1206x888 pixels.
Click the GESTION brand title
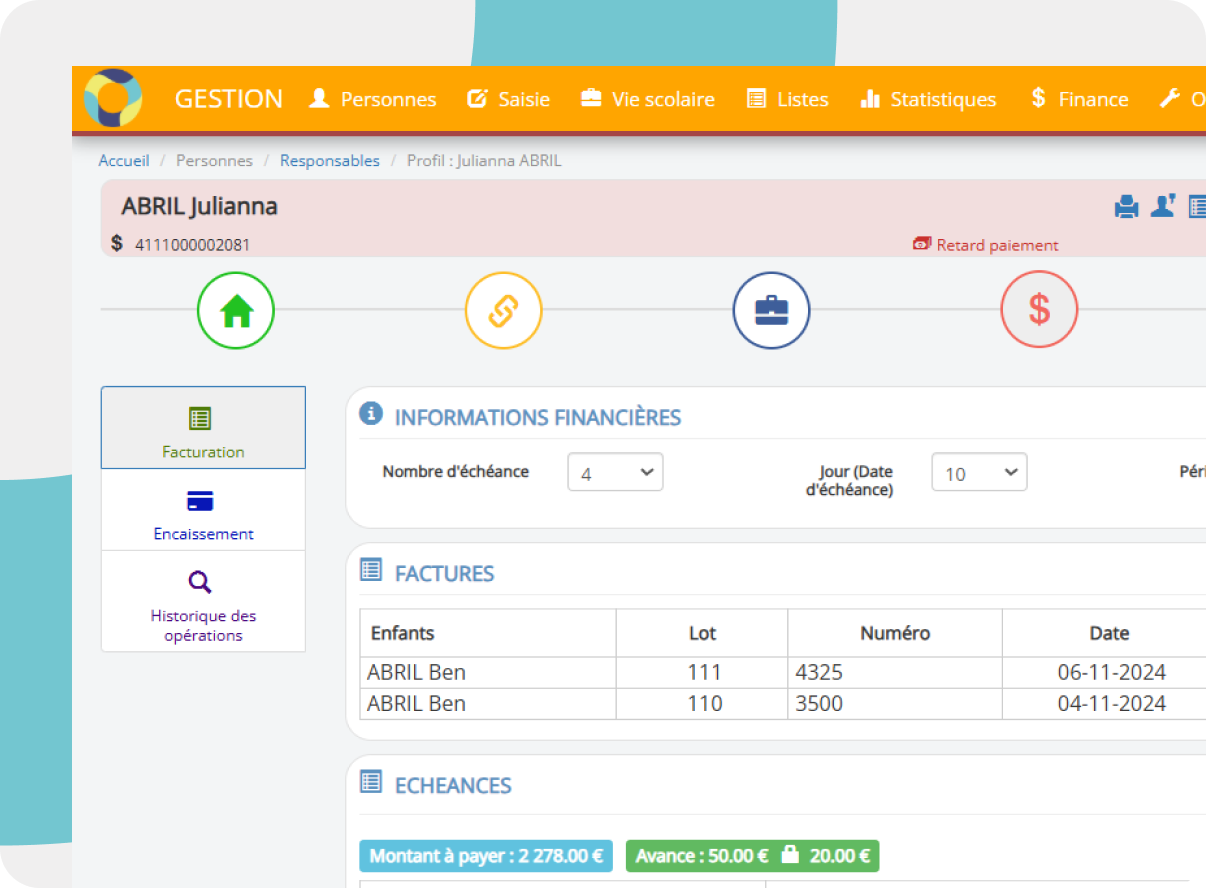(229, 99)
